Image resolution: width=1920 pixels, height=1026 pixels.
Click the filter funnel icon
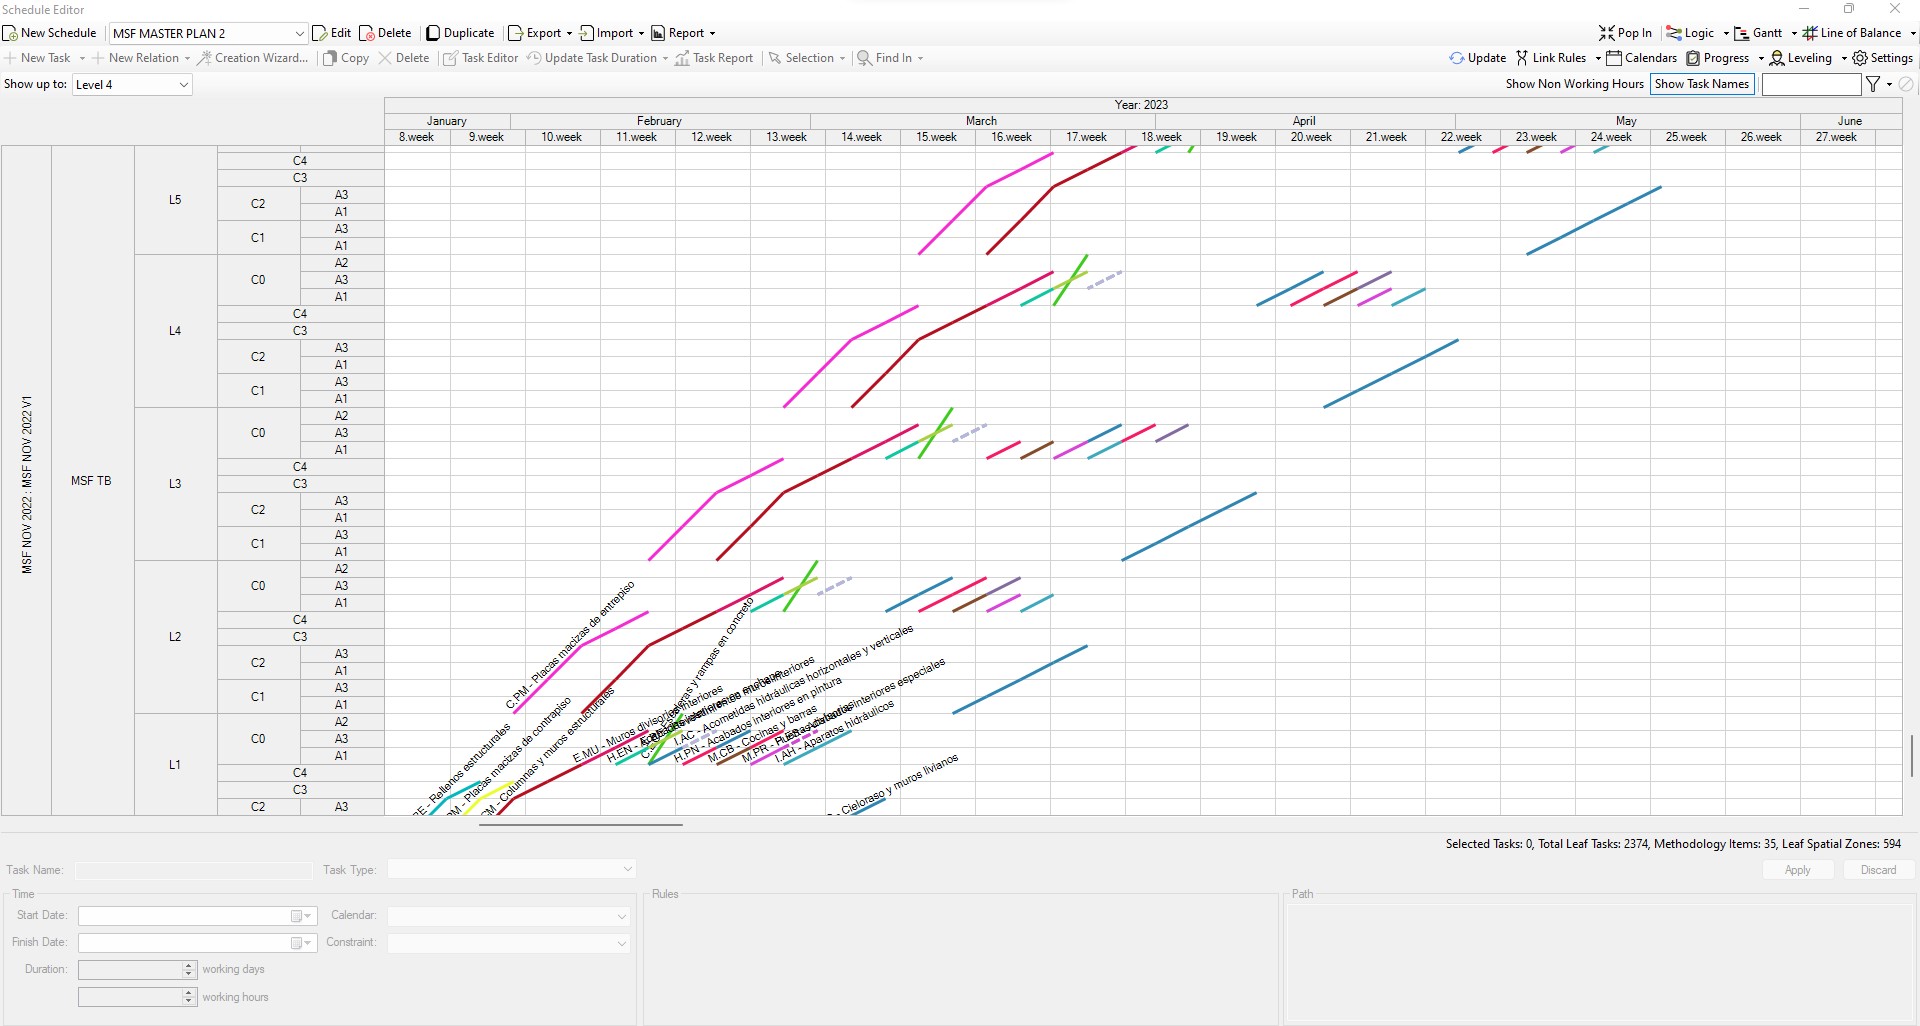1873,84
